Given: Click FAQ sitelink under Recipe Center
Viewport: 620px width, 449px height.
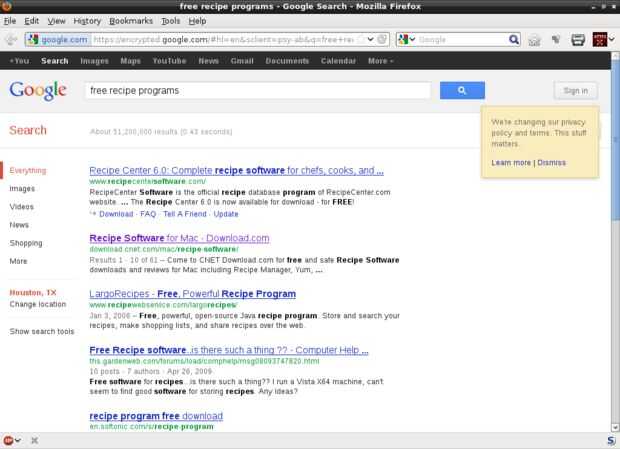Looking at the screenshot, I should pyautogui.click(x=148, y=214).
